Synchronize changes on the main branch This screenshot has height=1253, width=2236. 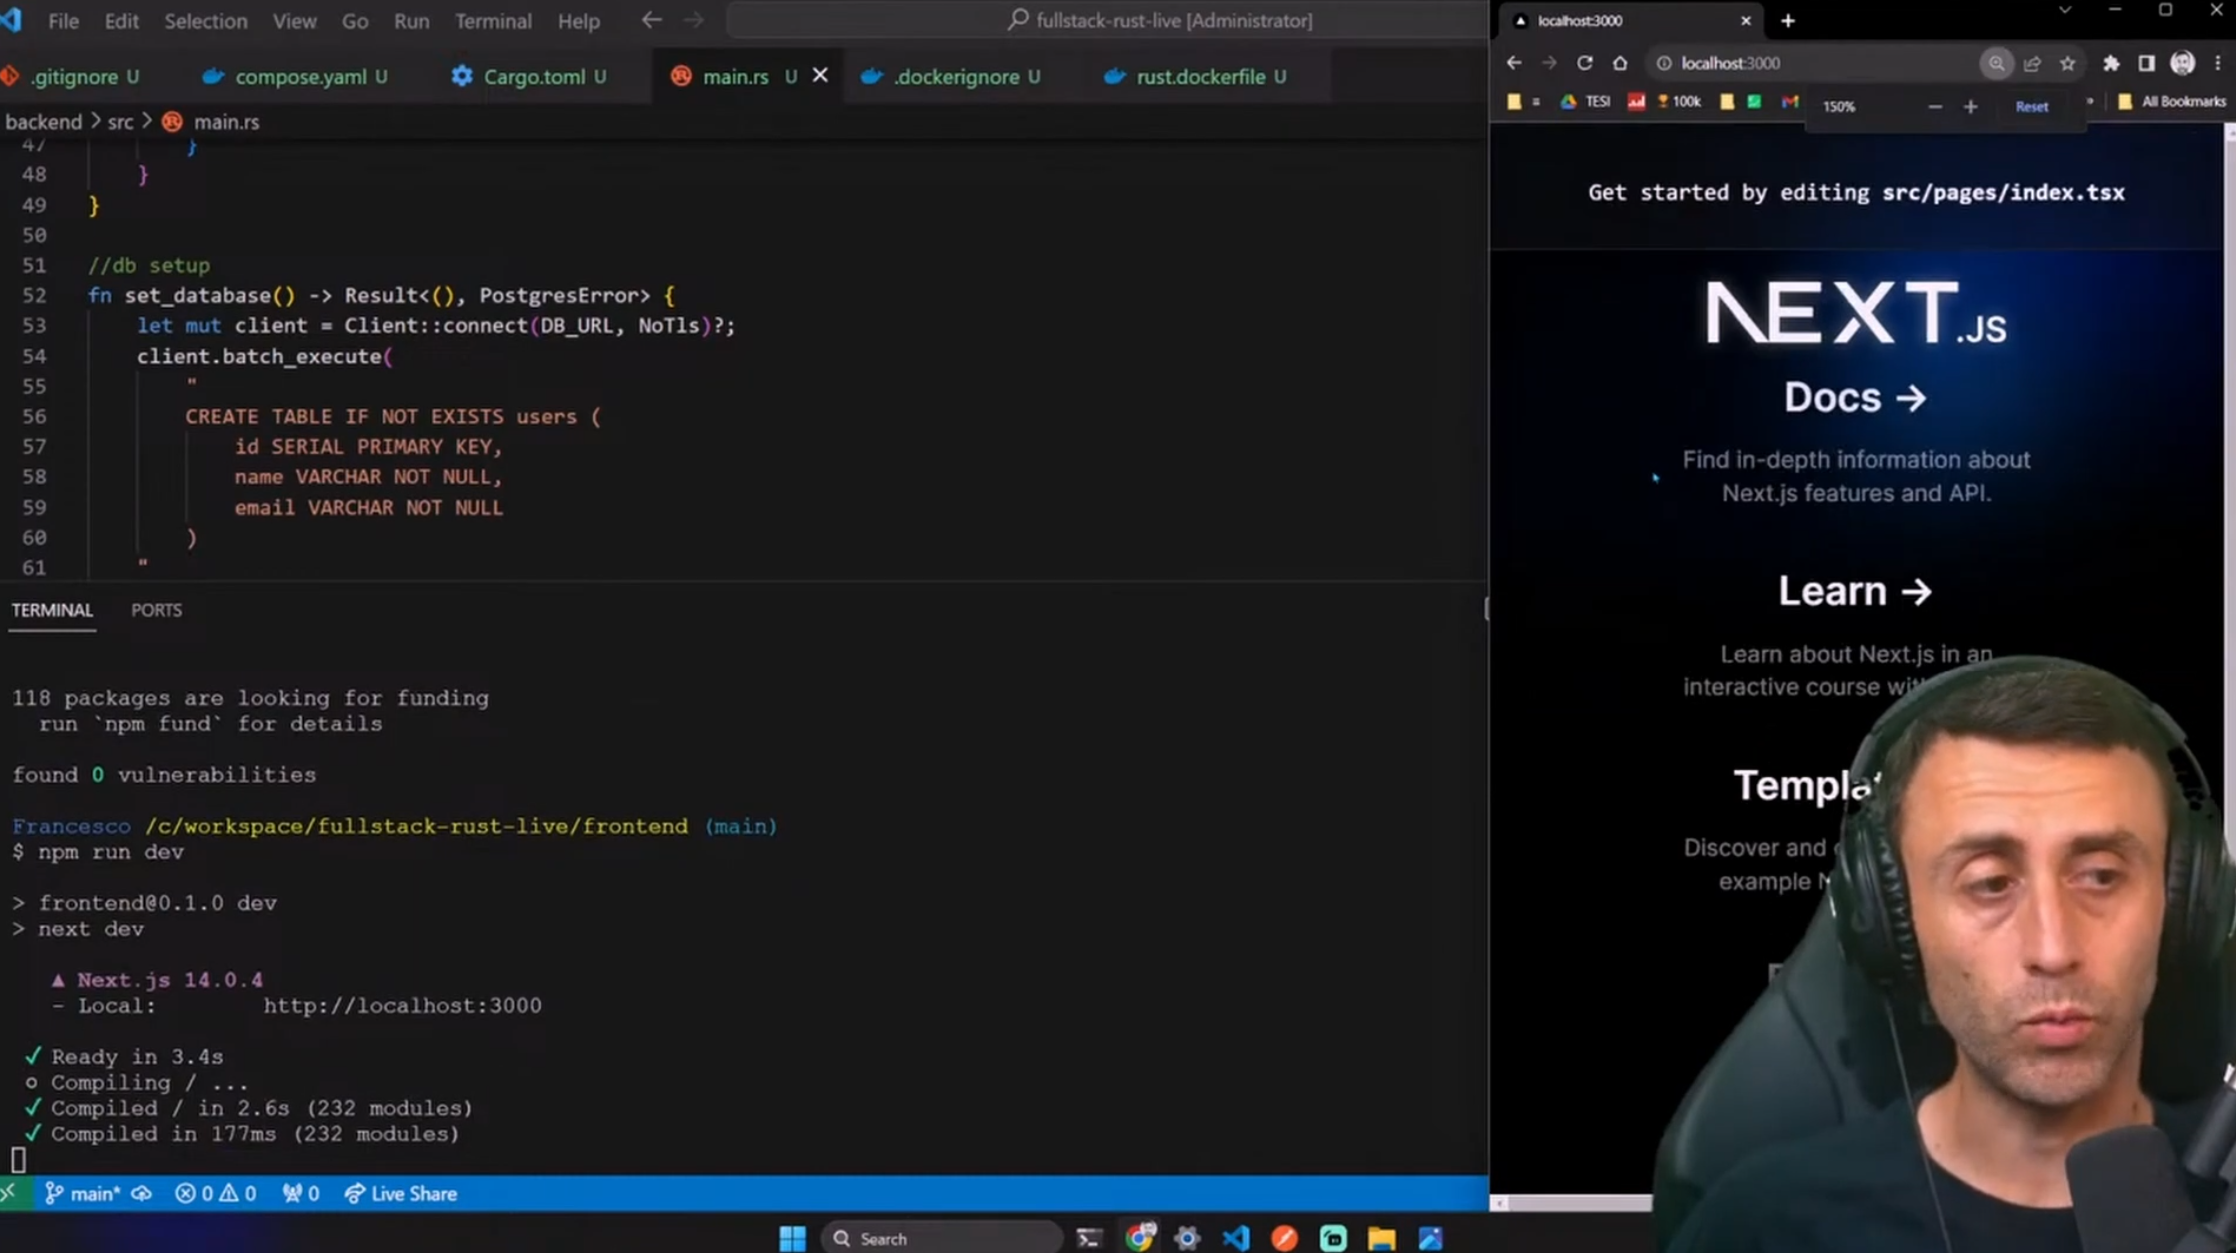[141, 1193]
